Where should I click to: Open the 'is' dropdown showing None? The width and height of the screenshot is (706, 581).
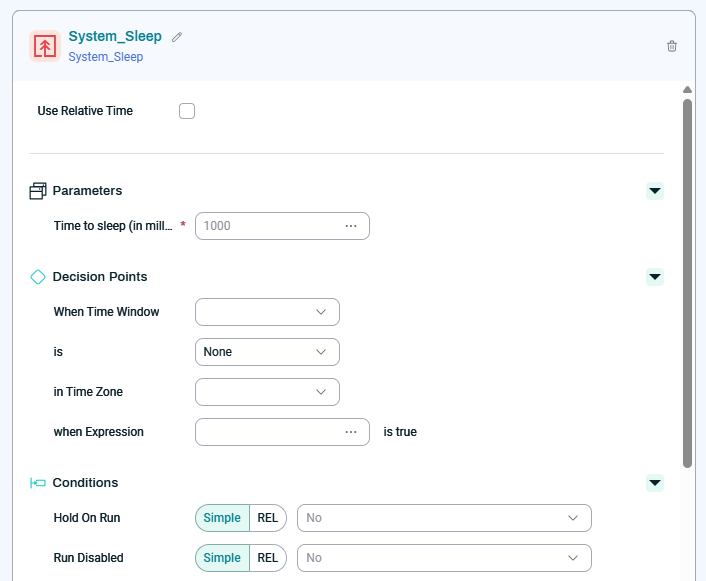pyautogui.click(x=267, y=352)
